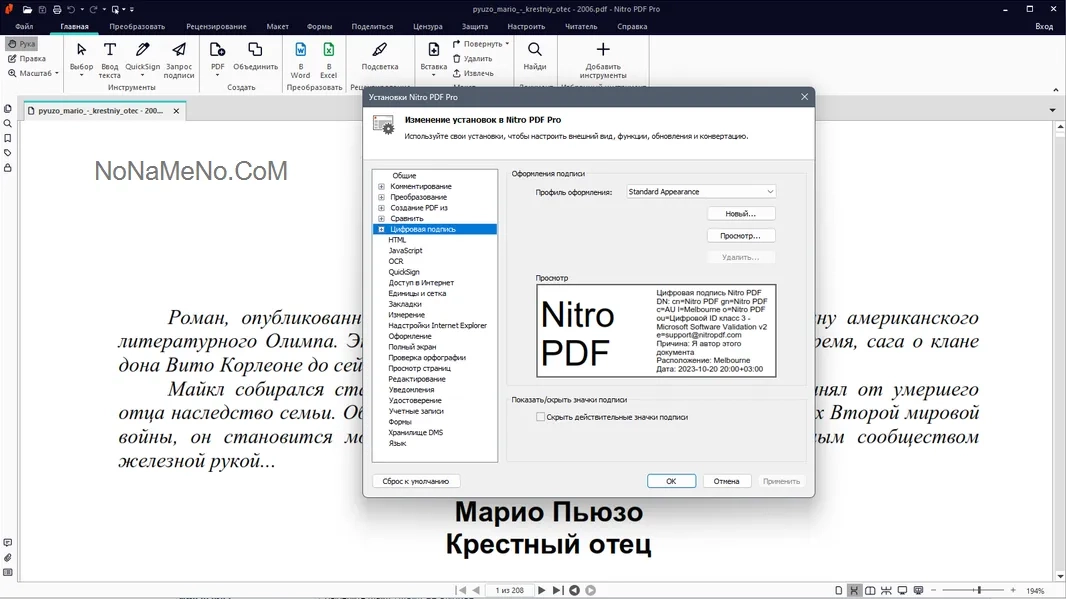Image resolution: width=1066 pixels, height=599 pixels.
Task: Click the Объединить combine files icon
Action: (x=255, y=50)
